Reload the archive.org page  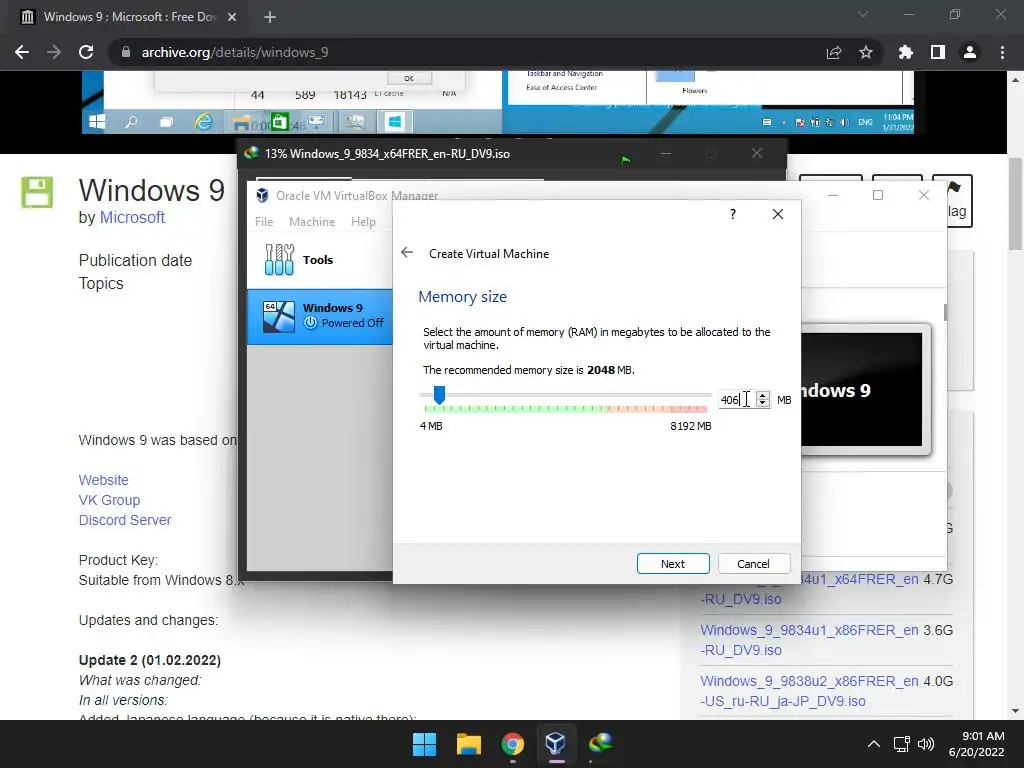point(86,52)
